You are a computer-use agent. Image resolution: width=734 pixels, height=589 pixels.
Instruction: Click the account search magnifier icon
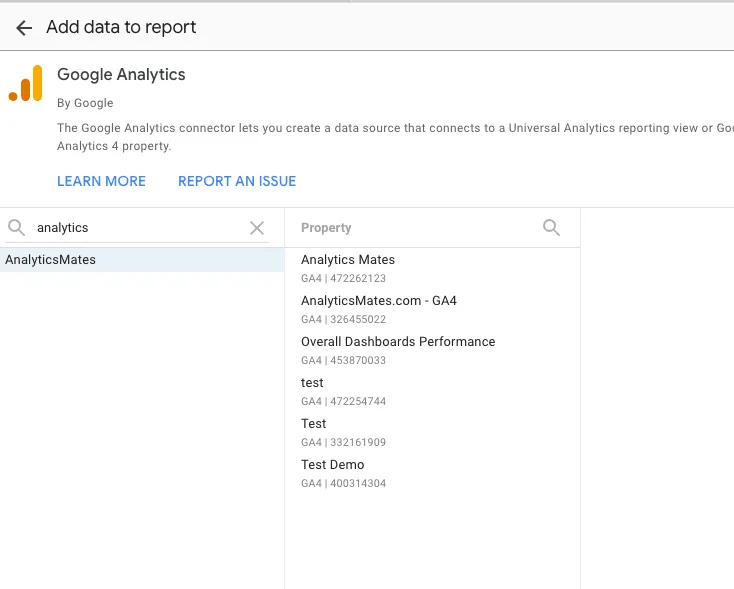point(16,228)
